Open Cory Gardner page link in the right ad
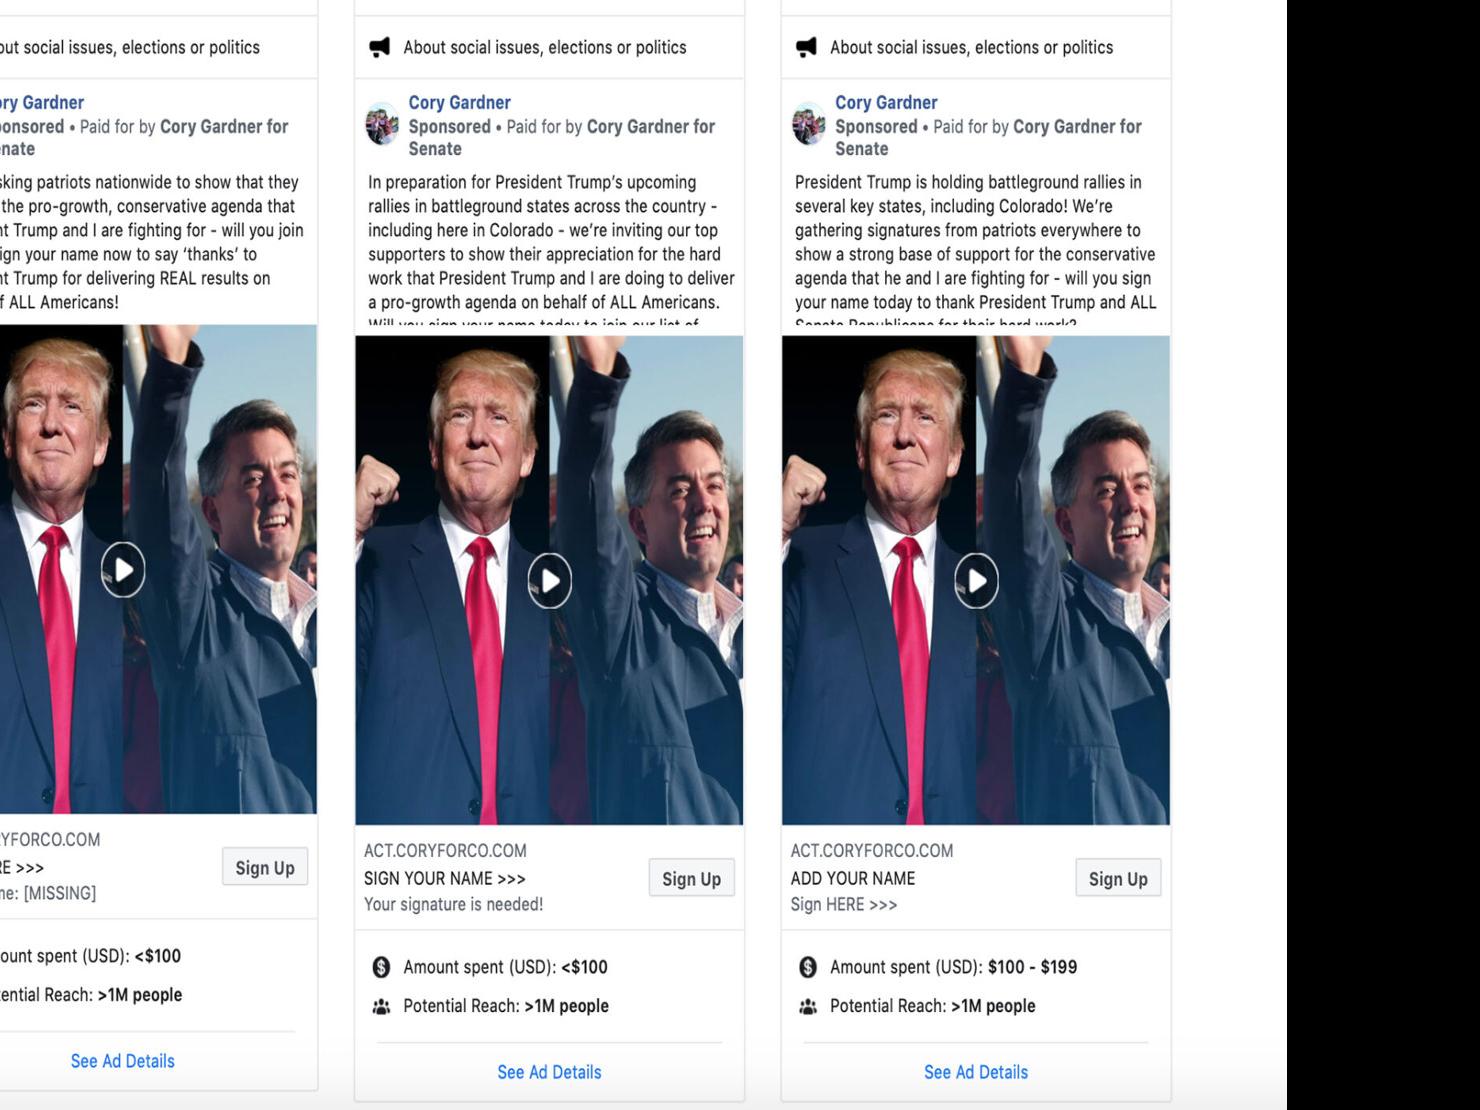The image size is (1480, 1110). 886,102
